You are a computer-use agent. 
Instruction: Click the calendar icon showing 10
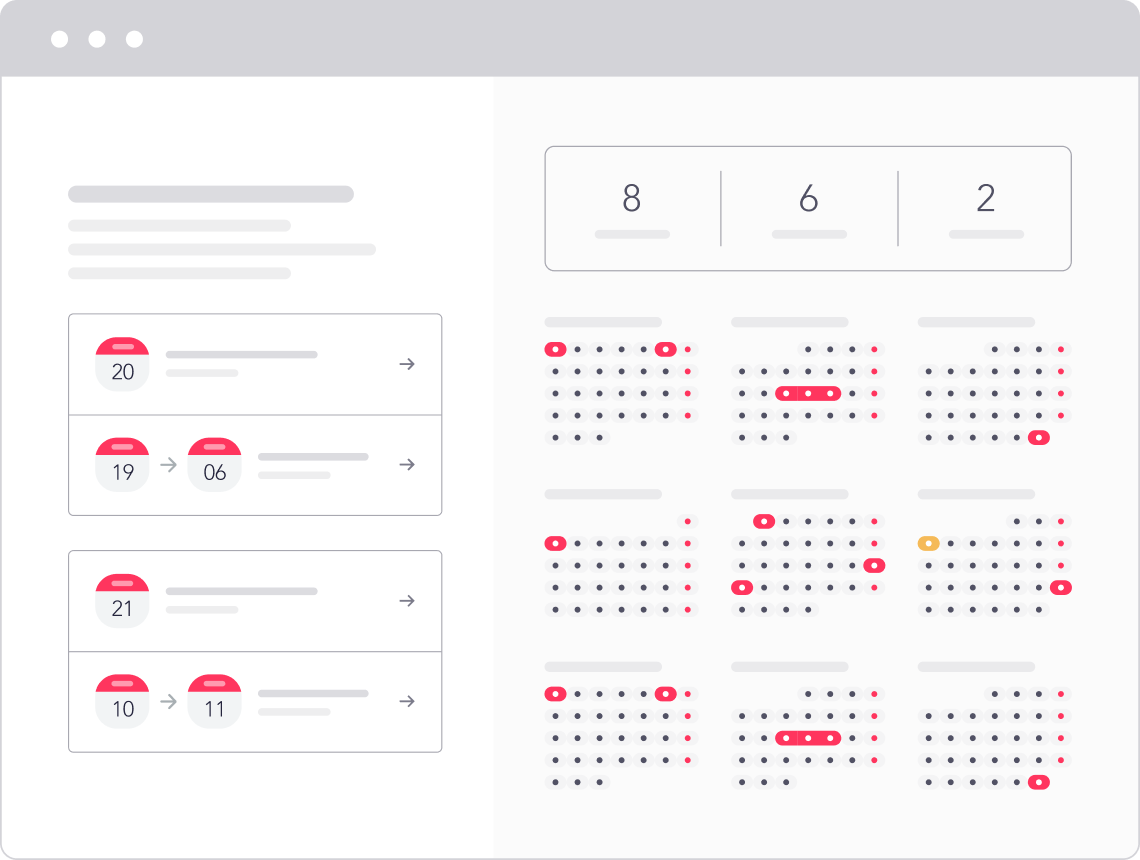[x=122, y=701]
